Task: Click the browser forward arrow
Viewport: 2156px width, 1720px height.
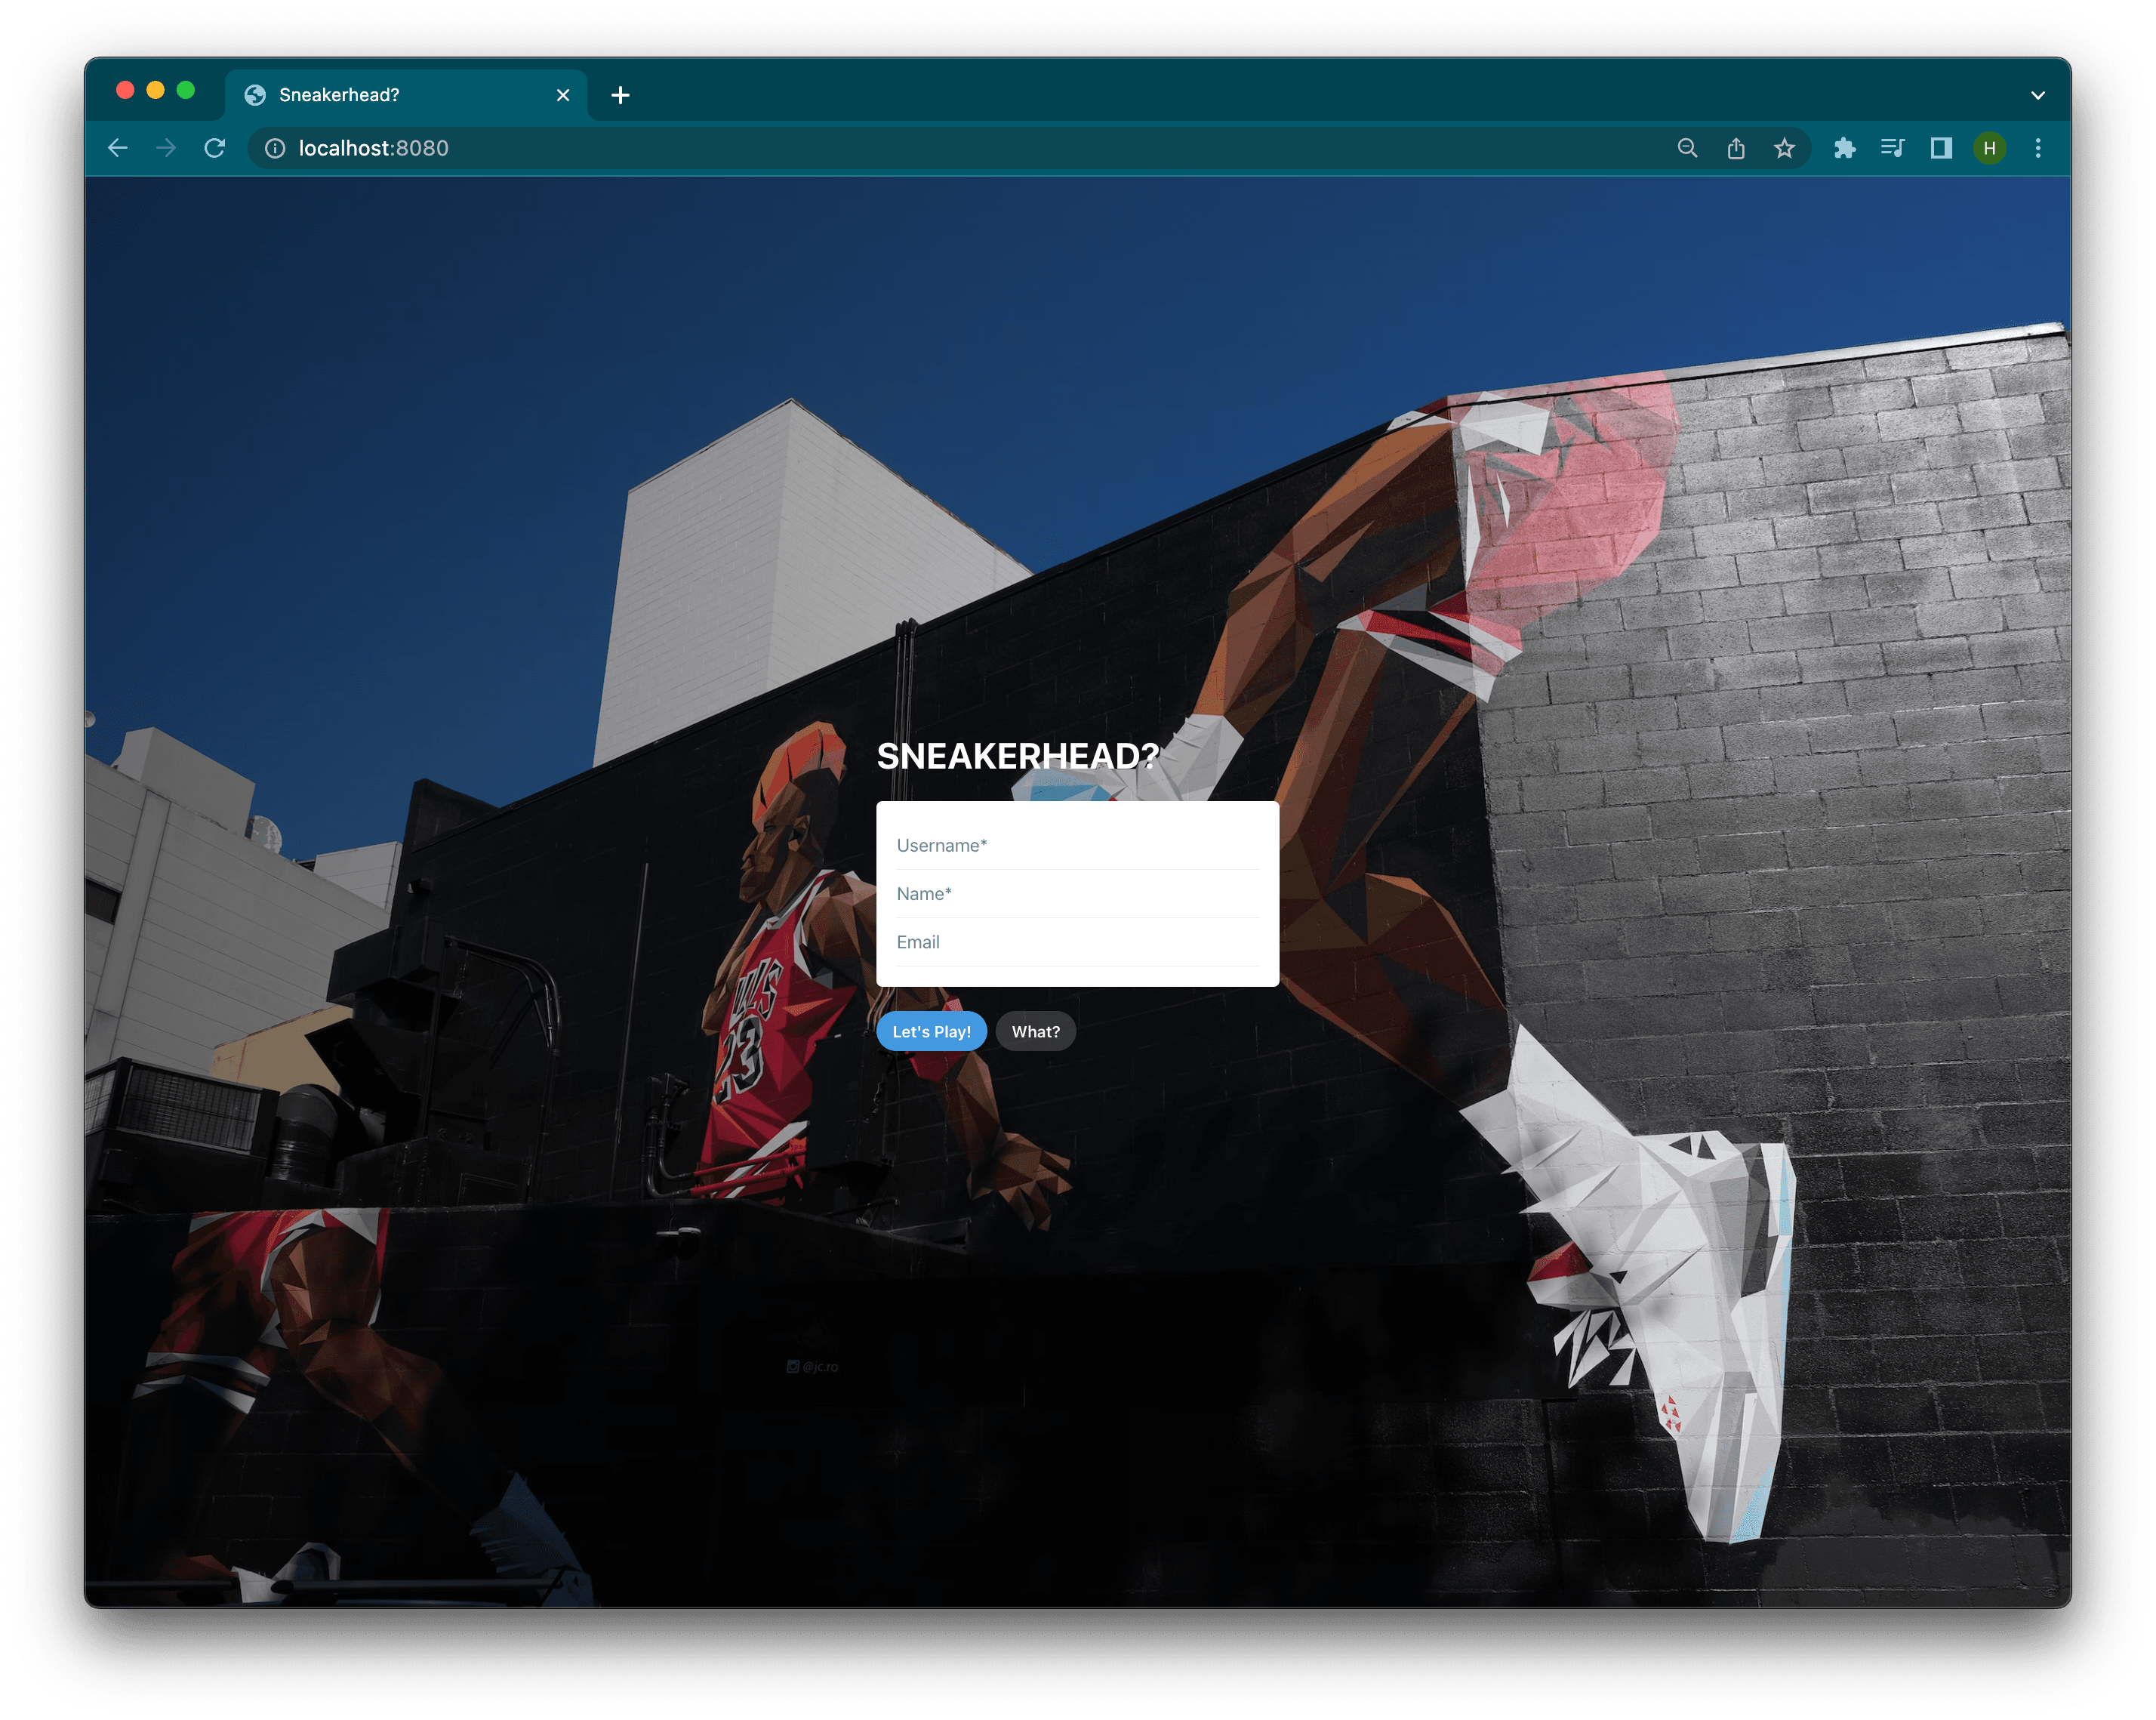Action: tap(166, 148)
